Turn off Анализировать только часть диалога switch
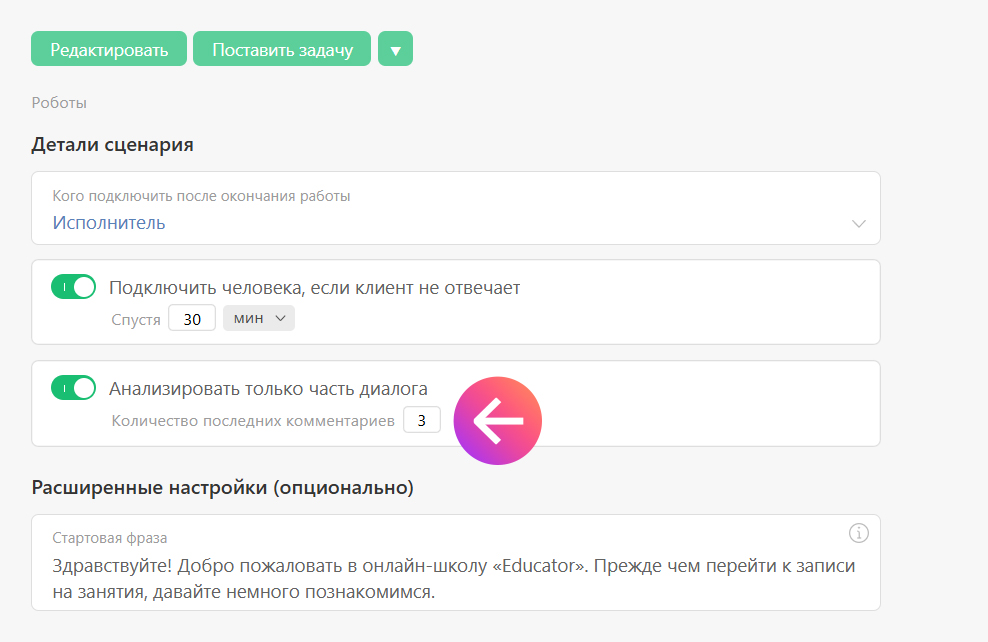This screenshot has height=642, width=988. click(x=73, y=388)
